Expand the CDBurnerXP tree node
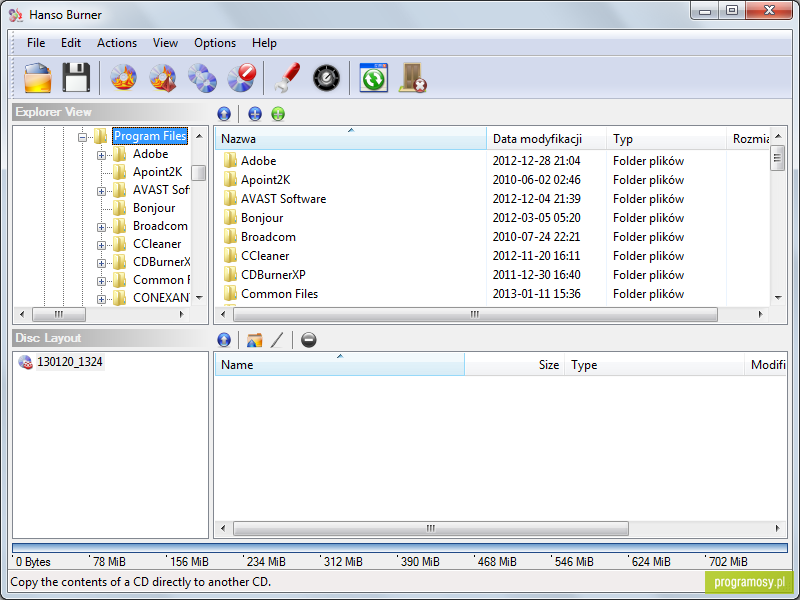 tap(101, 263)
